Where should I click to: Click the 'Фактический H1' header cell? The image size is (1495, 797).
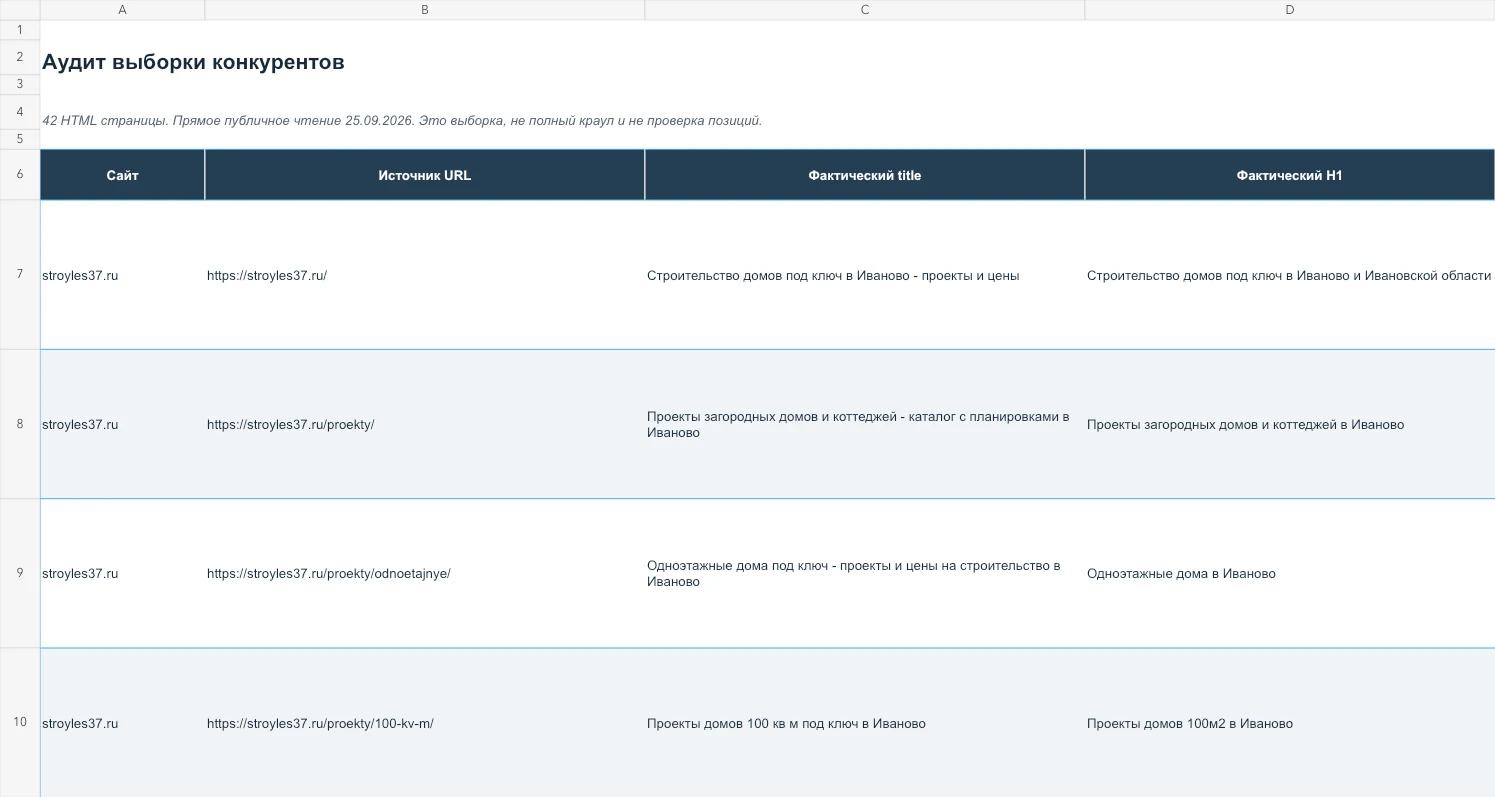point(1290,175)
